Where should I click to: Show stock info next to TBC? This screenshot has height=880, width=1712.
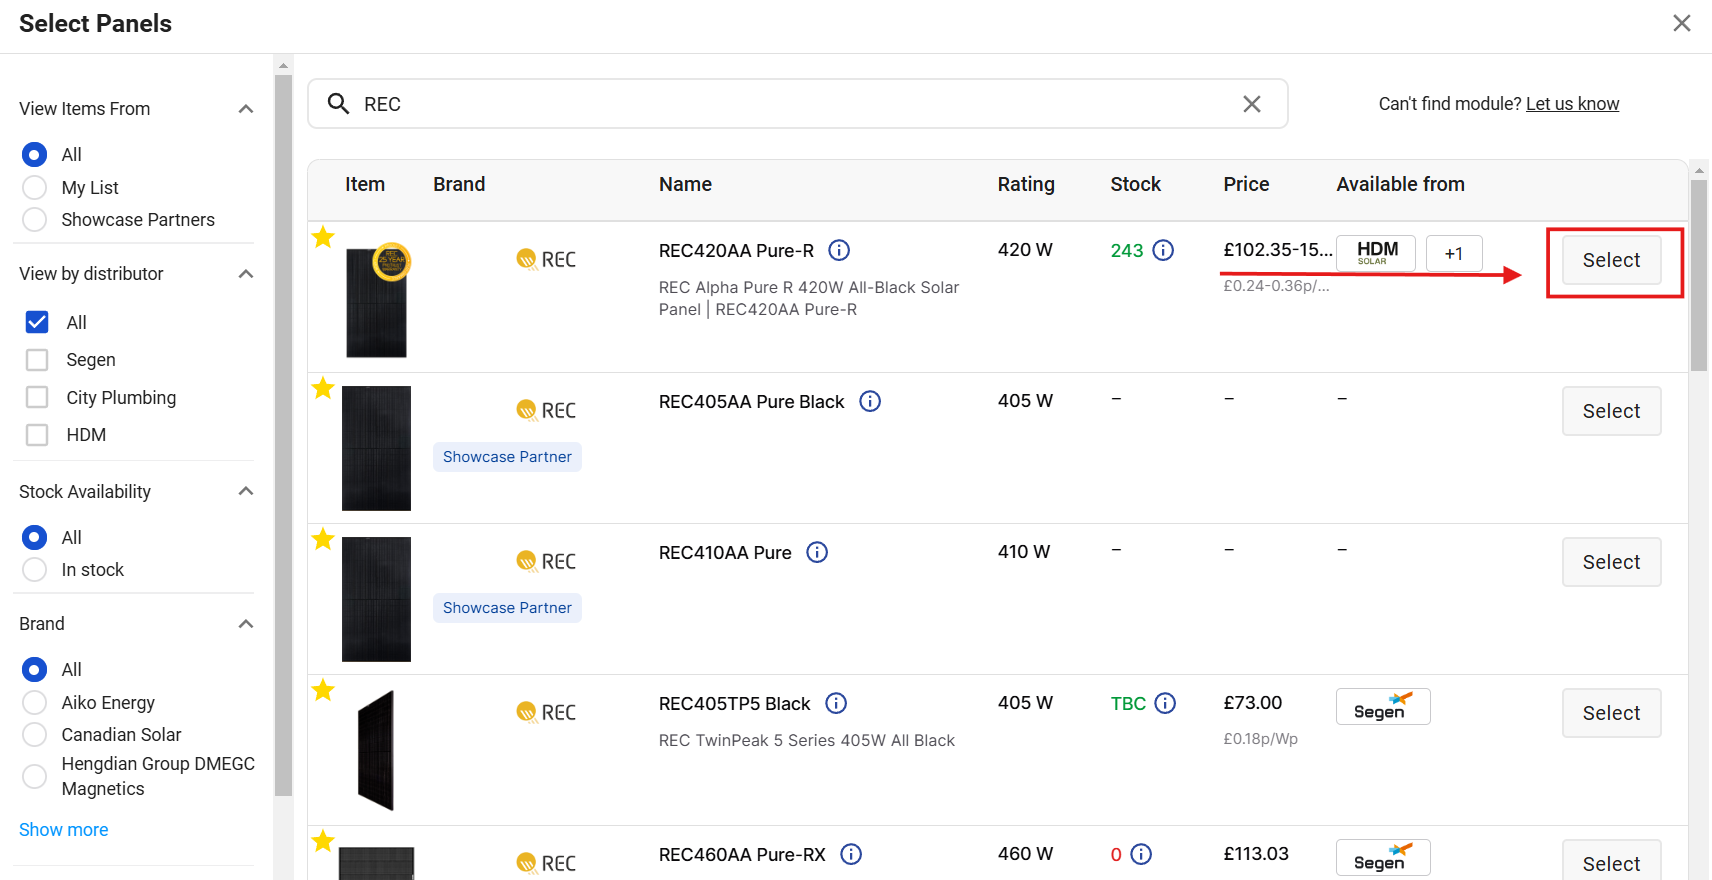click(1165, 703)
